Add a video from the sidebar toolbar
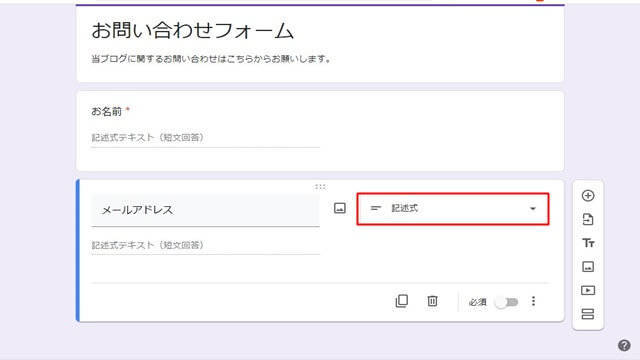 click(588, 290)
